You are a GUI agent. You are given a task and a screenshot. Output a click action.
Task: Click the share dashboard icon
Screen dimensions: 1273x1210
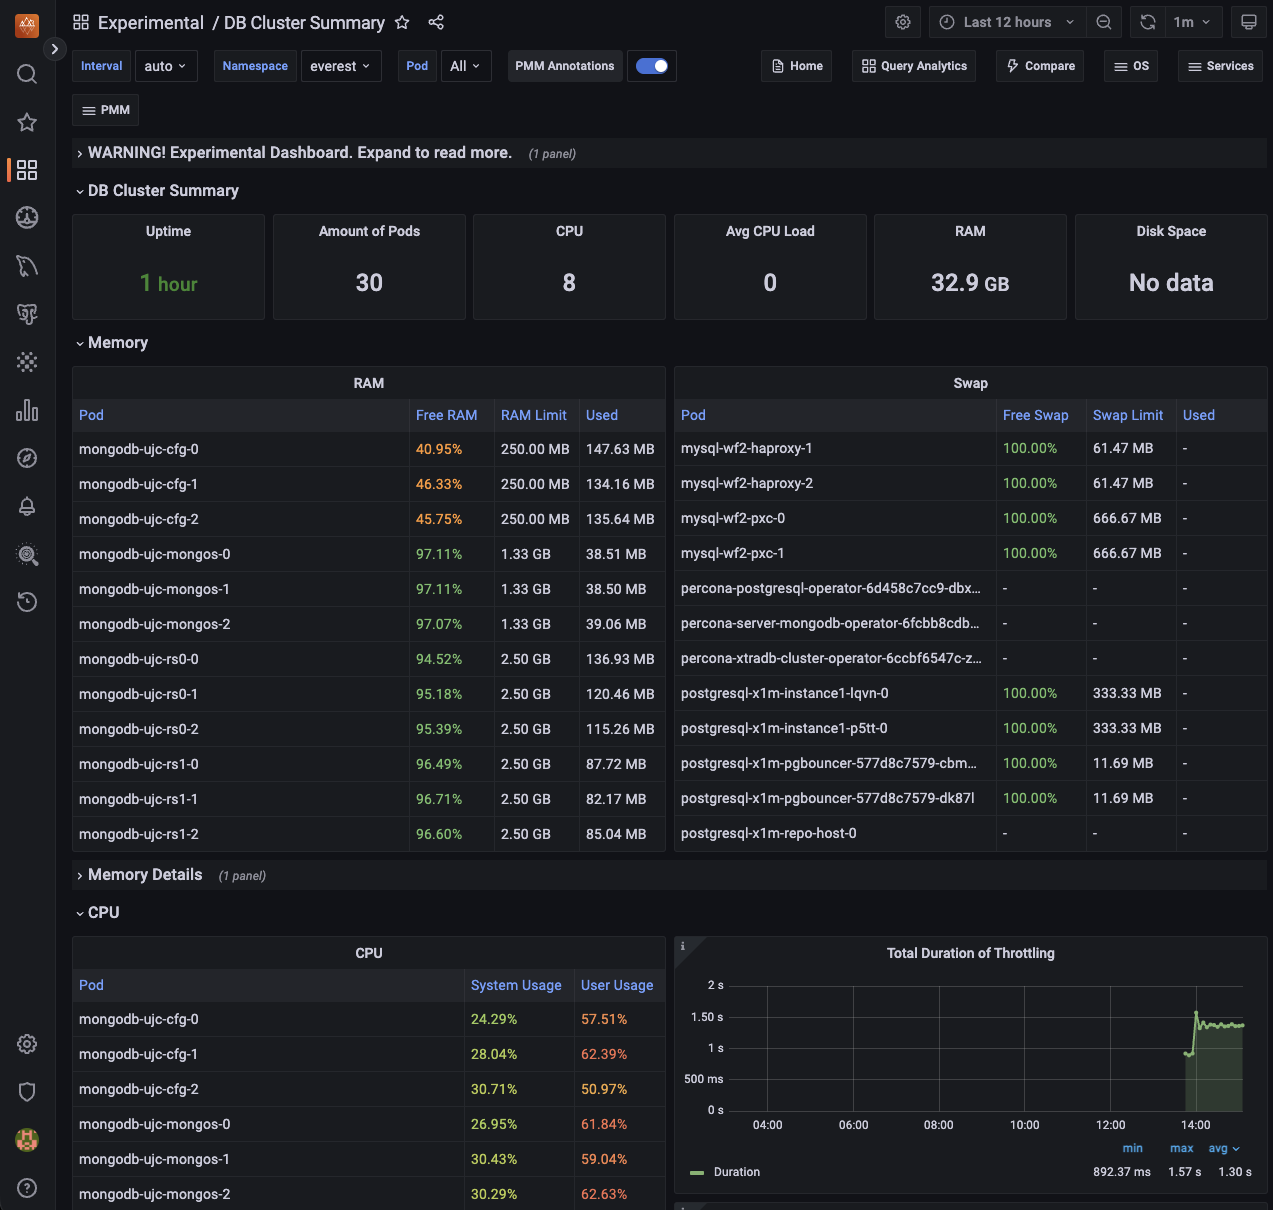[436, 22]
